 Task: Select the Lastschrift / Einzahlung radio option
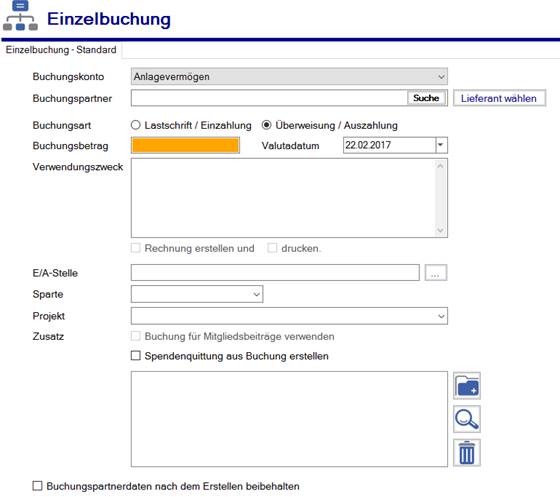click(x=136, y=125)
